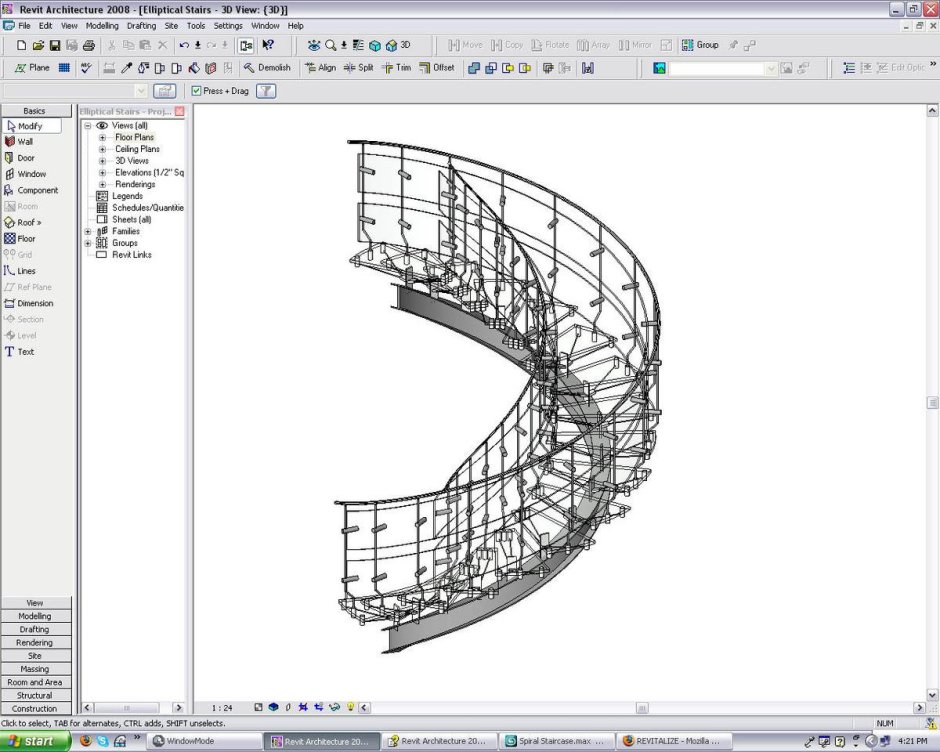Activate the Align tool
Screen dimensions: 940x752
[323, 67]
